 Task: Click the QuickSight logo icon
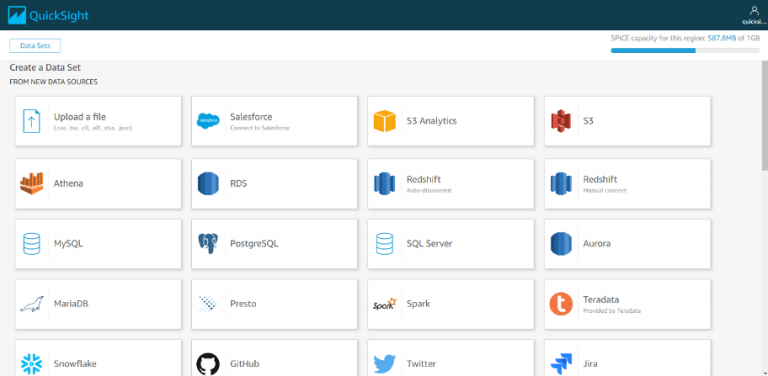[17, 15]
